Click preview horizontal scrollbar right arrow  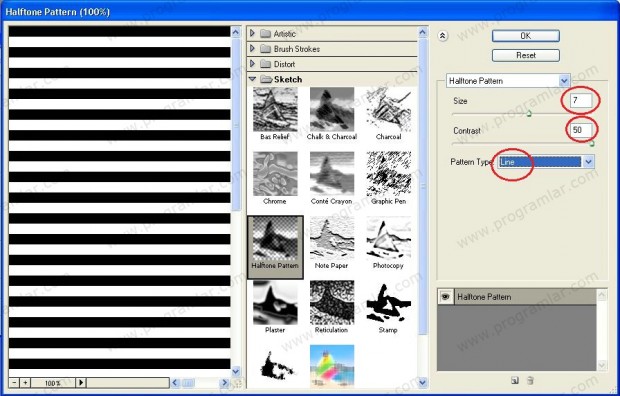click(x=225, y=383)
